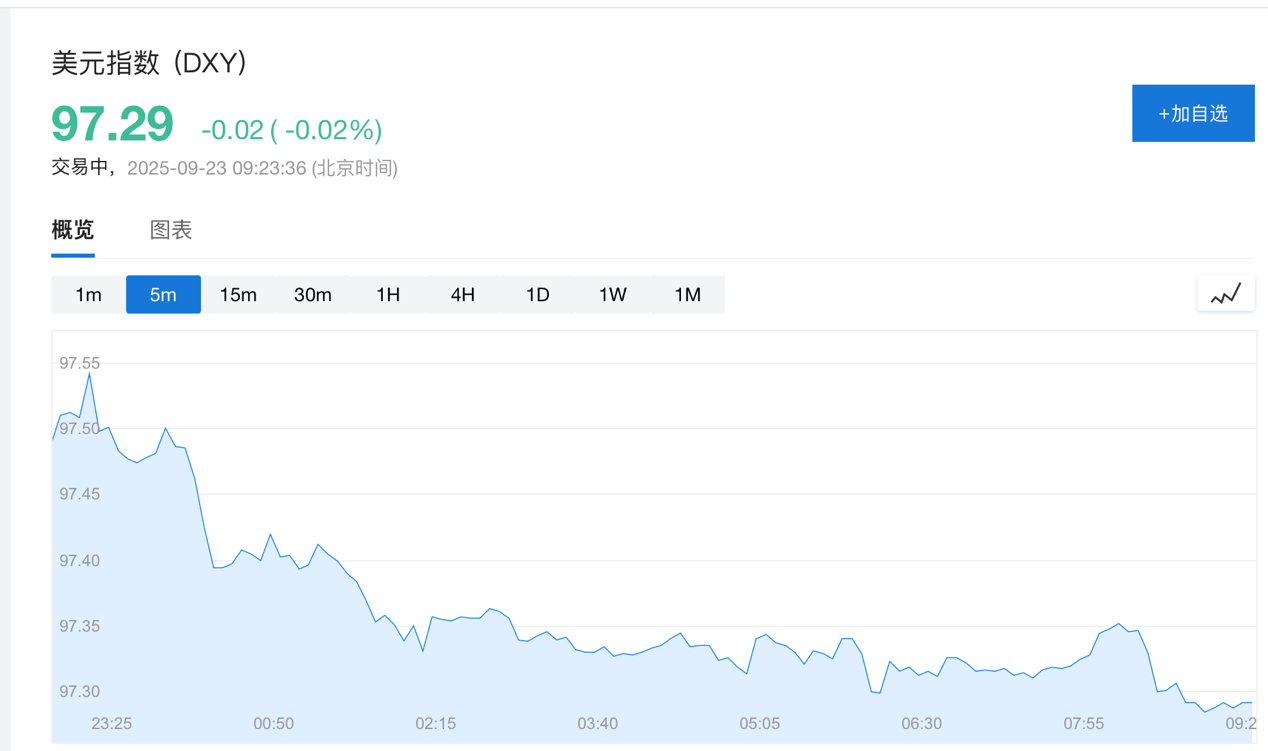Click the 美元指数 (DXY) title

coord(149,63)
